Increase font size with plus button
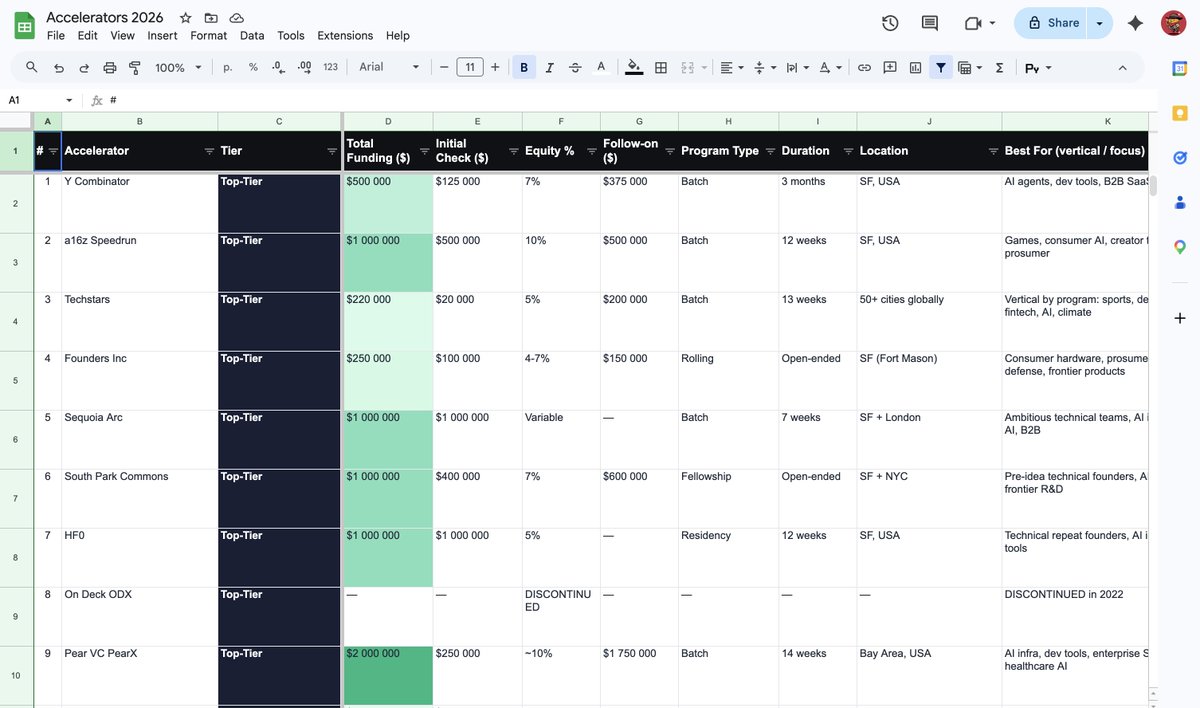This screenshot has width=1200, height=708. click(x=495, y=67)
